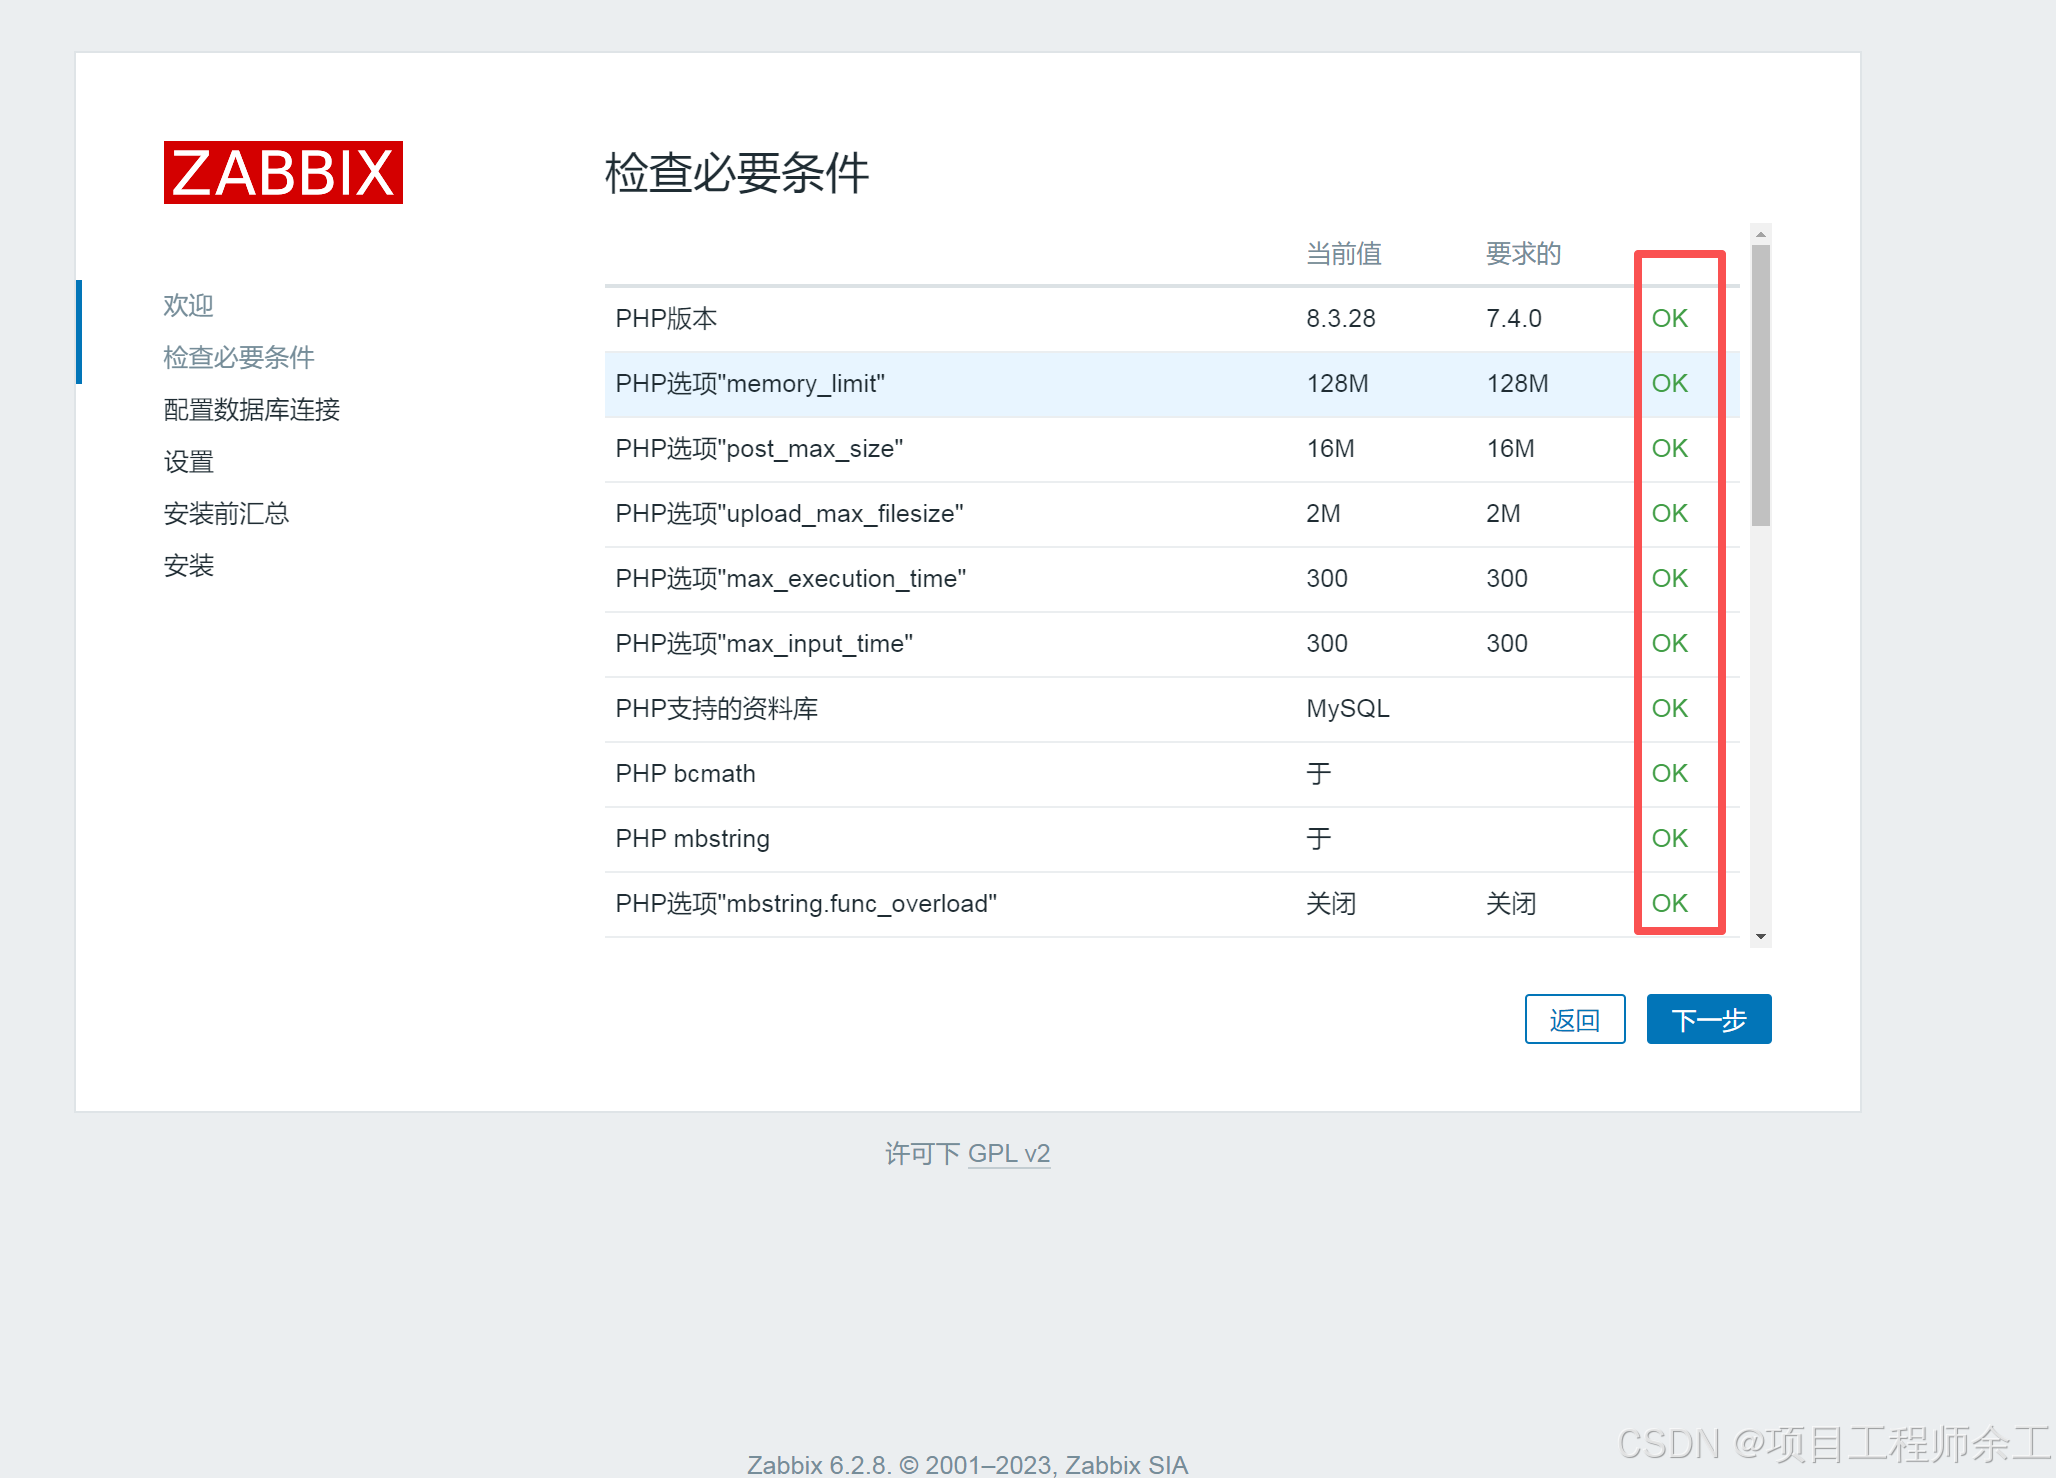Click the 返回 back button

tap(1574, 1019)
